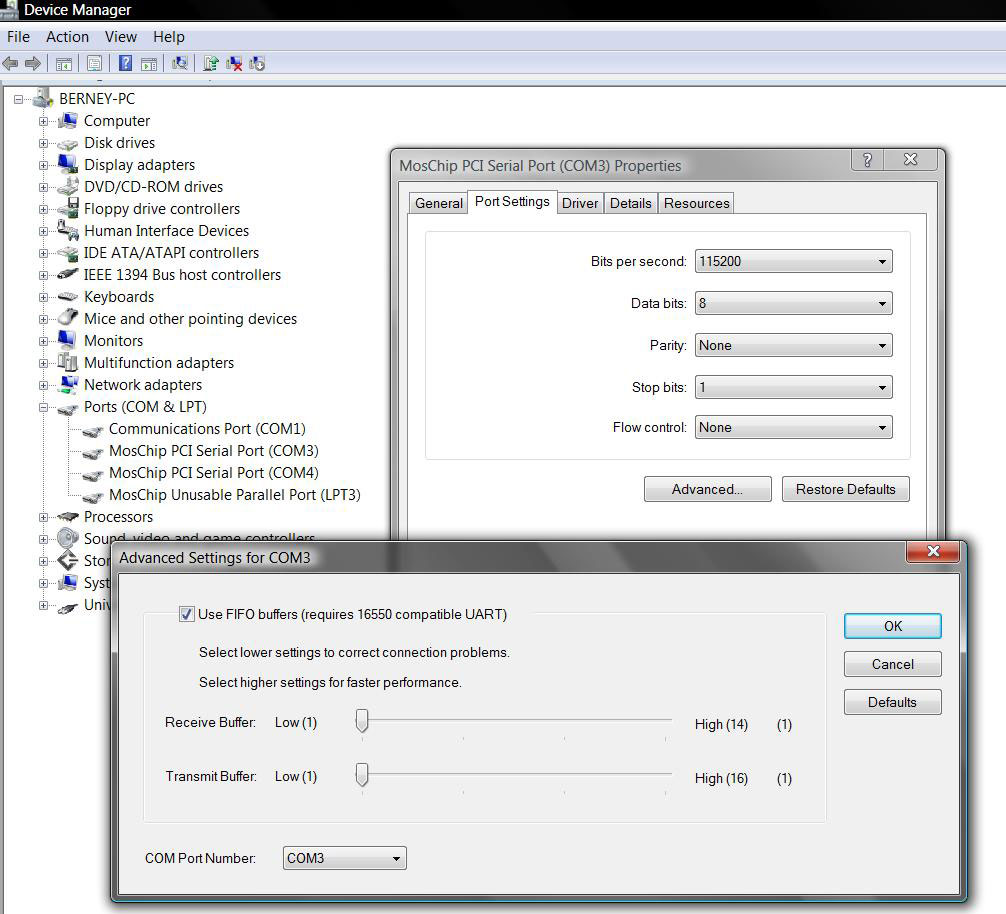Click the Disable device toolbar icon

(x=257, y=63)
